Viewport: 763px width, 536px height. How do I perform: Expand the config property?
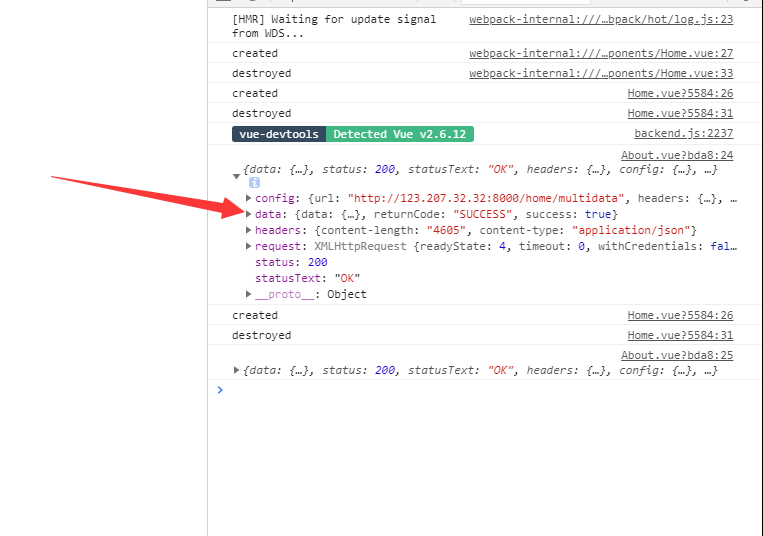pos(248,198)
